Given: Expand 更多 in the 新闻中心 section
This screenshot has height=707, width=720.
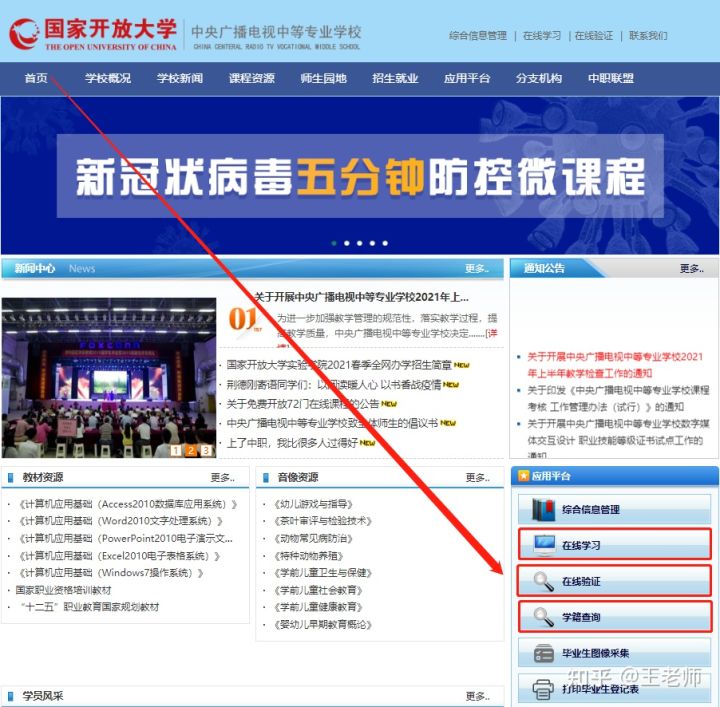Looking at the screenshot, I should click(x=477, y=268).
